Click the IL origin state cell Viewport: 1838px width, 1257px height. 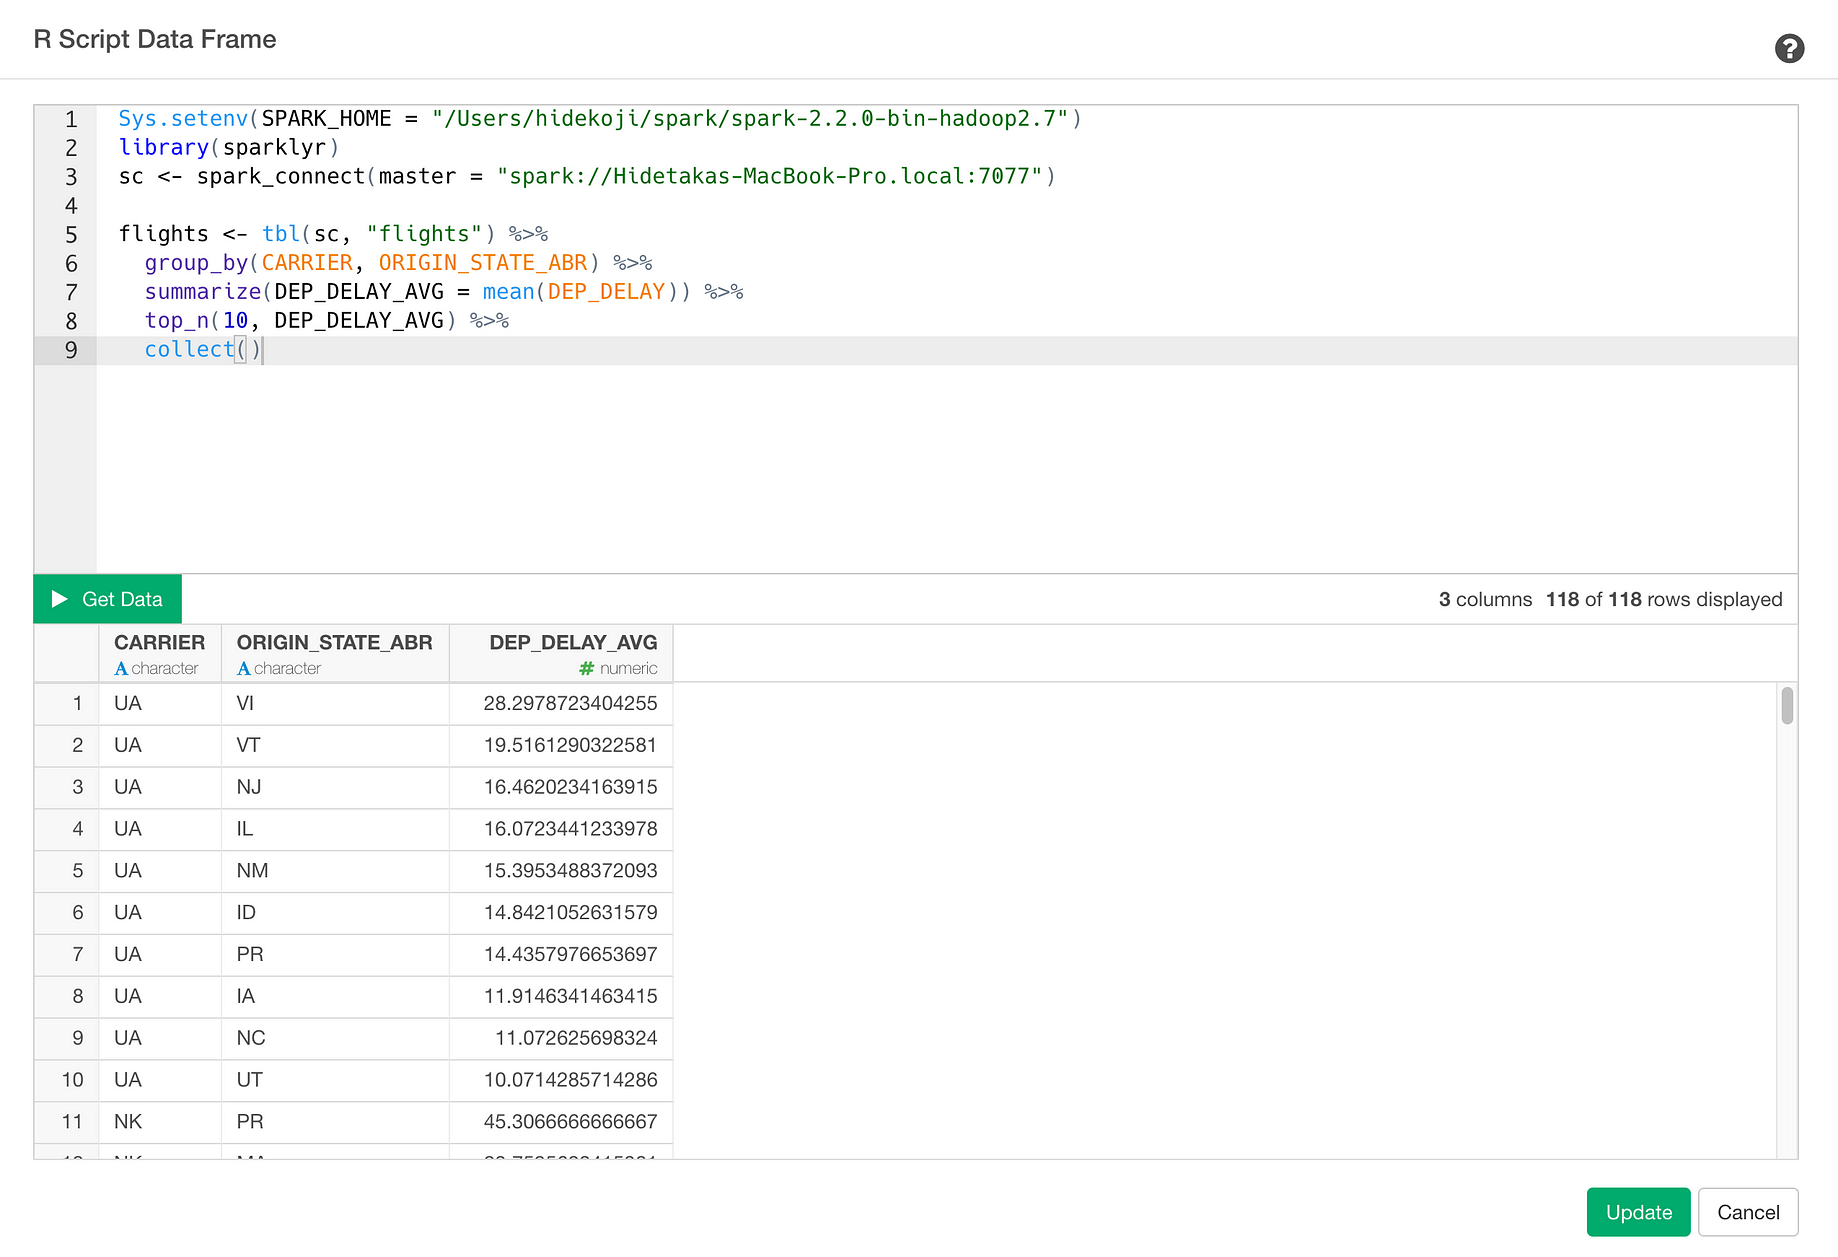coord(335,830)
